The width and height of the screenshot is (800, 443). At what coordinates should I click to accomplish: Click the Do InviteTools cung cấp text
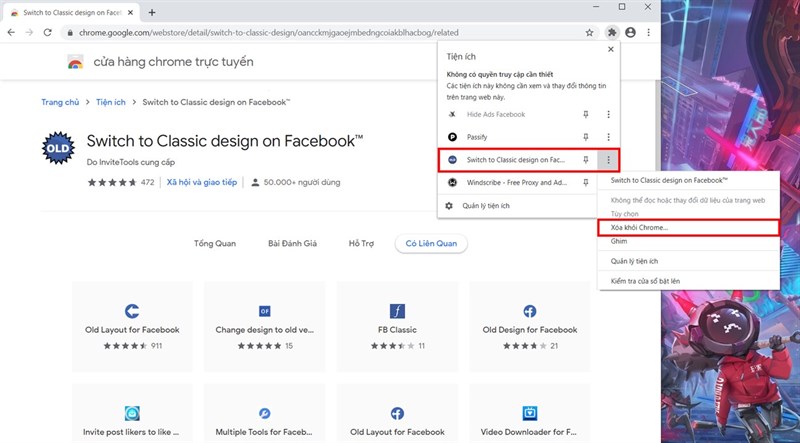coord(131,162)
